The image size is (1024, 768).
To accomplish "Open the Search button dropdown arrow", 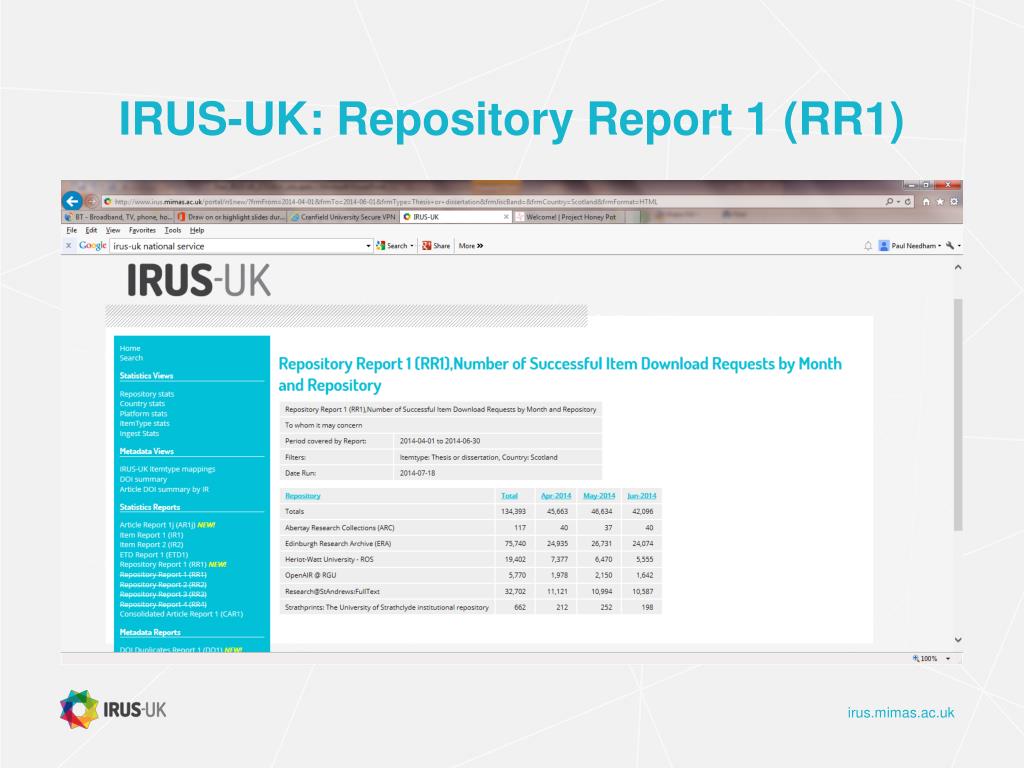I will (x=412, y=246).
